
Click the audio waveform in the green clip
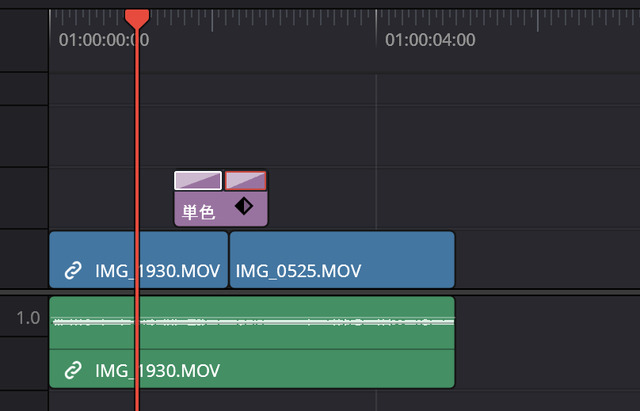[x=253, y=322]
